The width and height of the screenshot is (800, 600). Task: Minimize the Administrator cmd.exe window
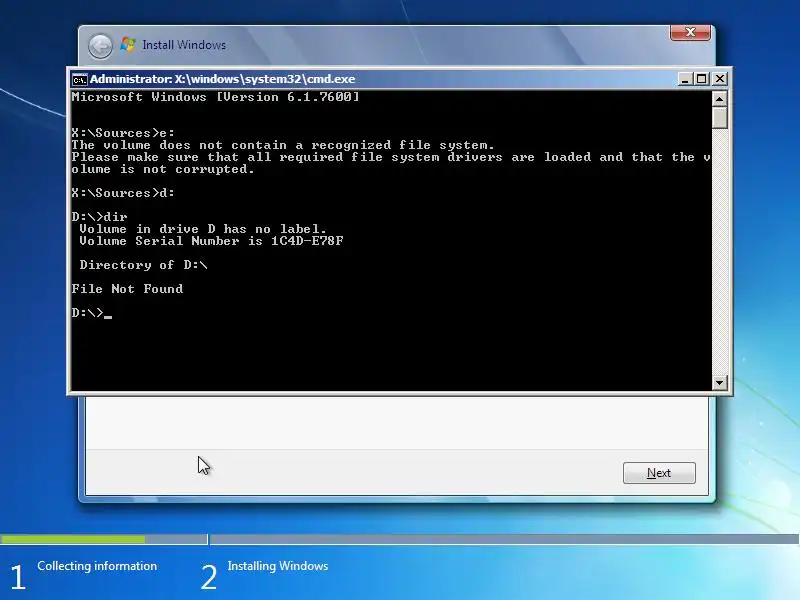[685, 79]
